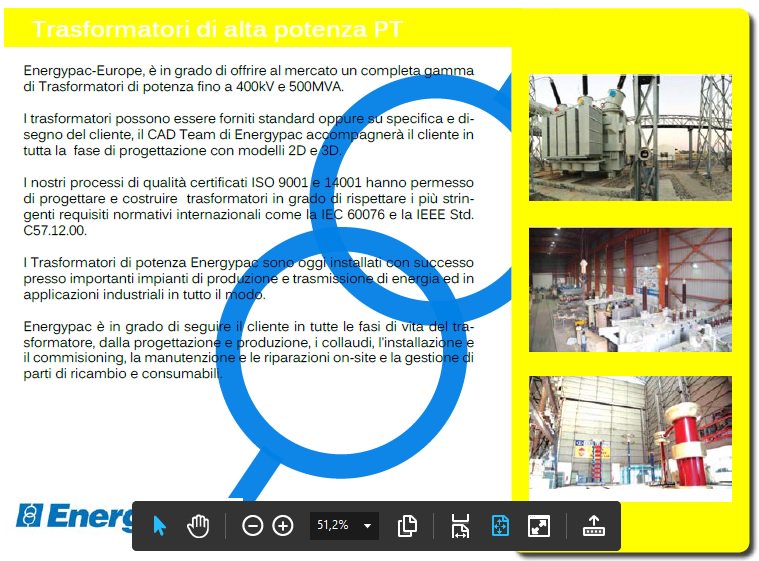Dock the floating toolbar with the upload icon
Screen dimensions: 759x561
(x=593, y=526)
